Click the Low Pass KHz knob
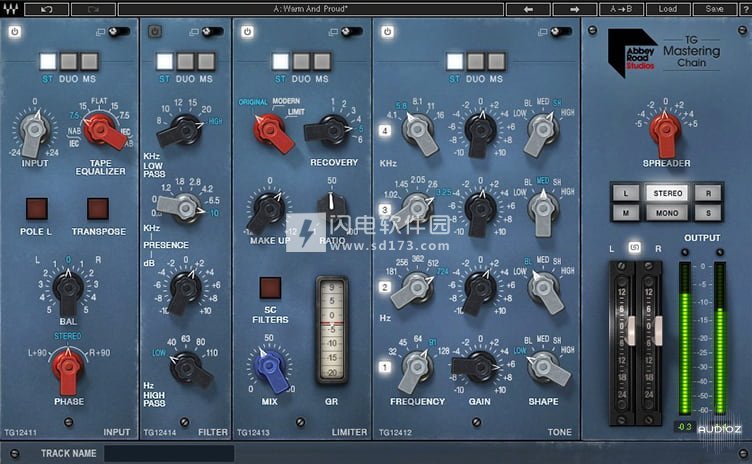 [x=184, y=130]
